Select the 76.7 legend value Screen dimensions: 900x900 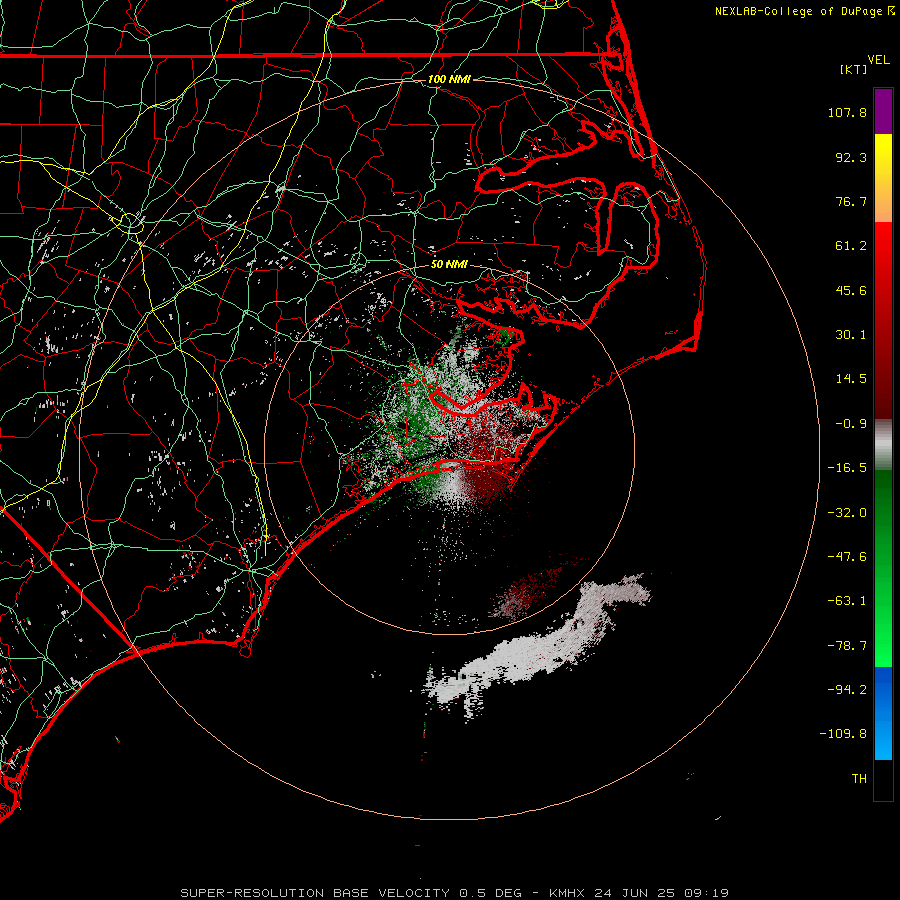[851, 201]
